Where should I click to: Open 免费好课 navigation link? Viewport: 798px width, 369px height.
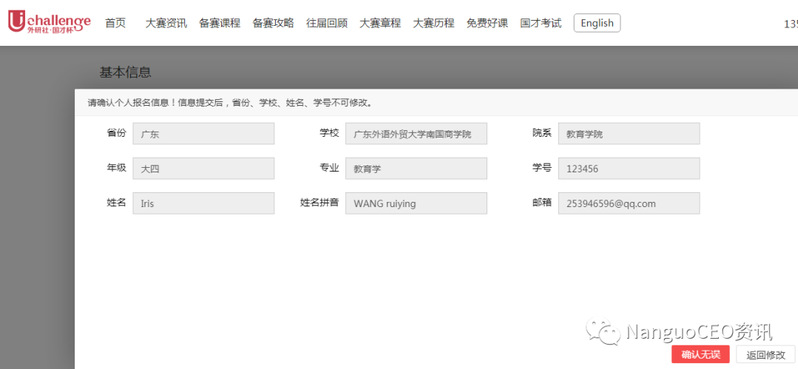pos(487,23)
